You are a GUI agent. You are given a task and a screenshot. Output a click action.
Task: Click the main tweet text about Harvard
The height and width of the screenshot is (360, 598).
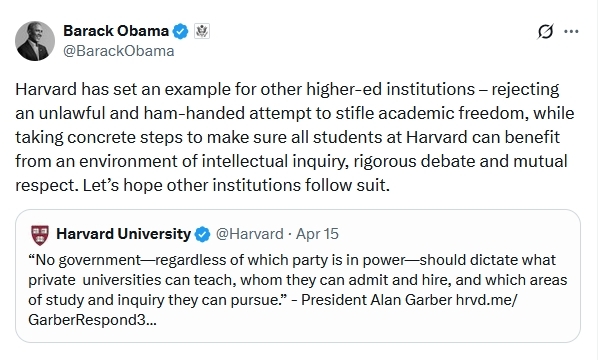click(294, 137)
